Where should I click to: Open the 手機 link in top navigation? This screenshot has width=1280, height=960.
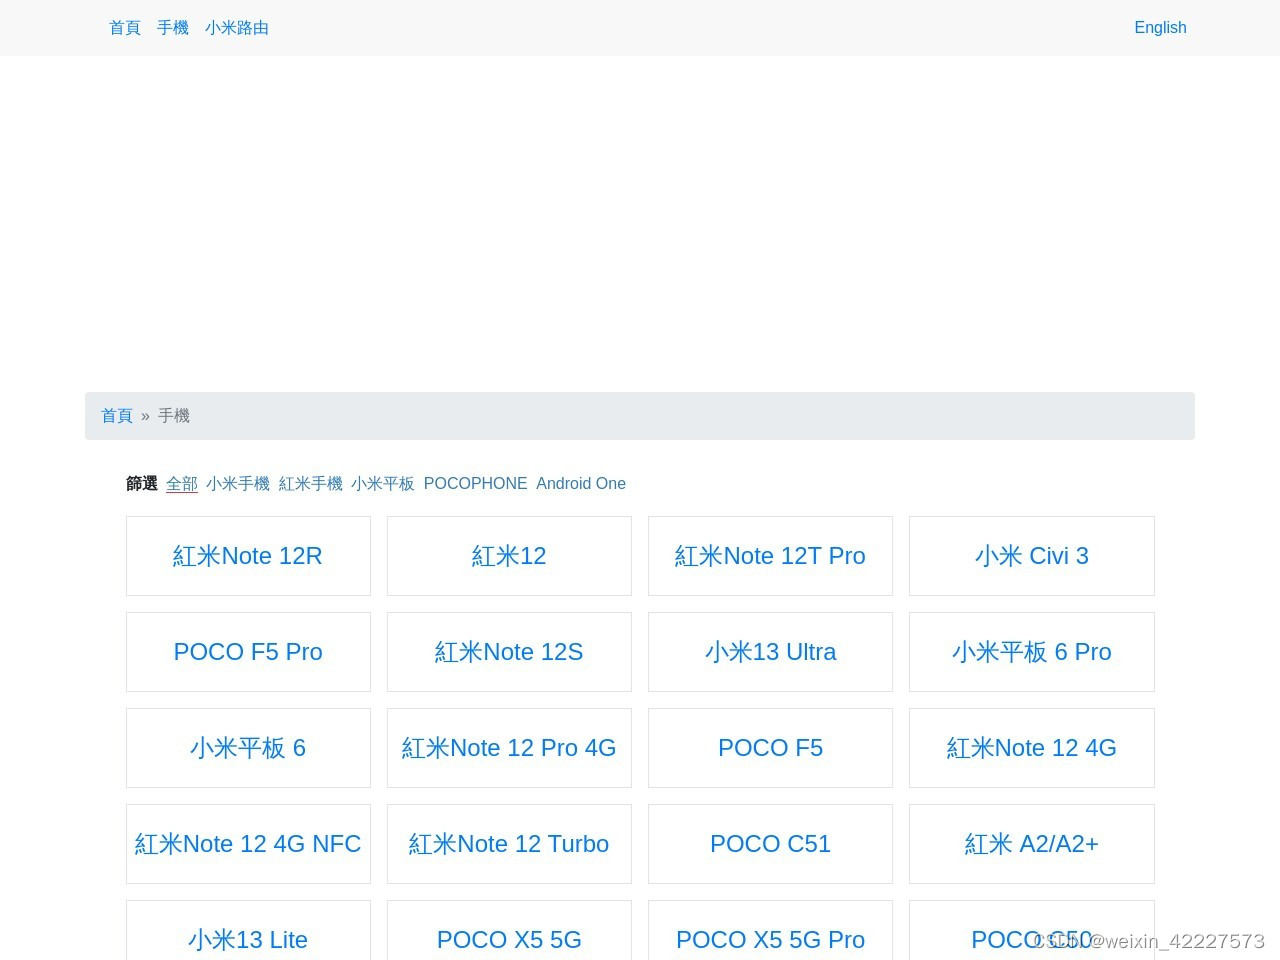tap(173, 28)
